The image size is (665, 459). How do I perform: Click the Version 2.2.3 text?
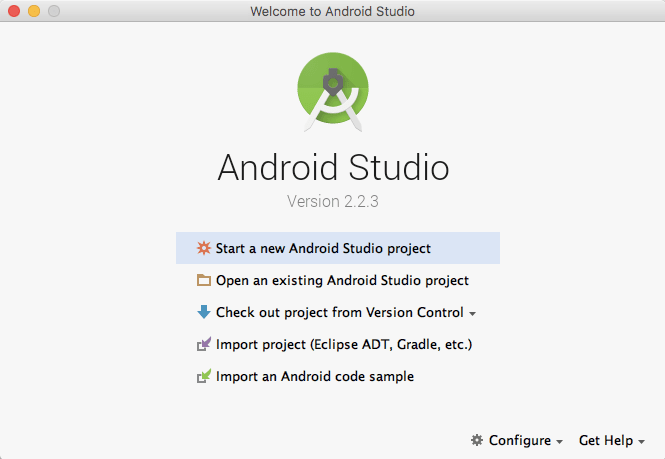click(x=333, y=202)
